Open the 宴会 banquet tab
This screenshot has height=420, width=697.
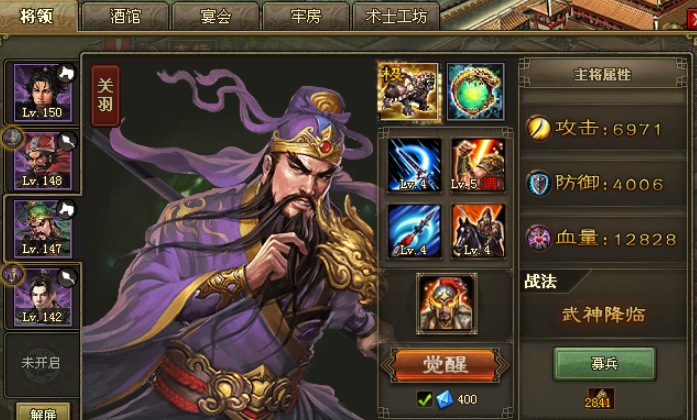tap(216, 16)
